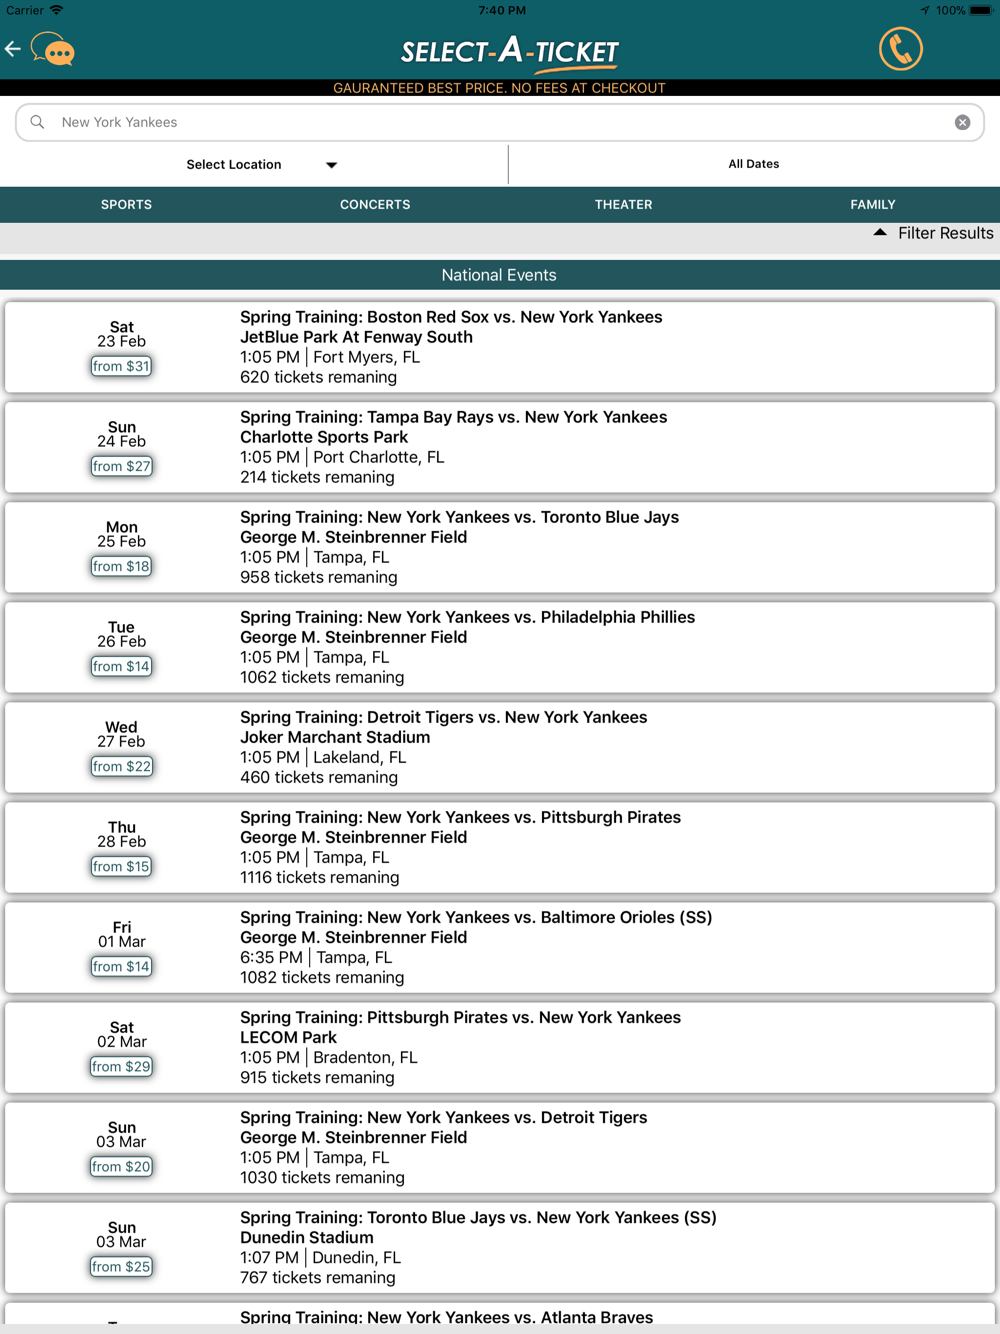Tap the Sat 02 Mar date label

121,1034
